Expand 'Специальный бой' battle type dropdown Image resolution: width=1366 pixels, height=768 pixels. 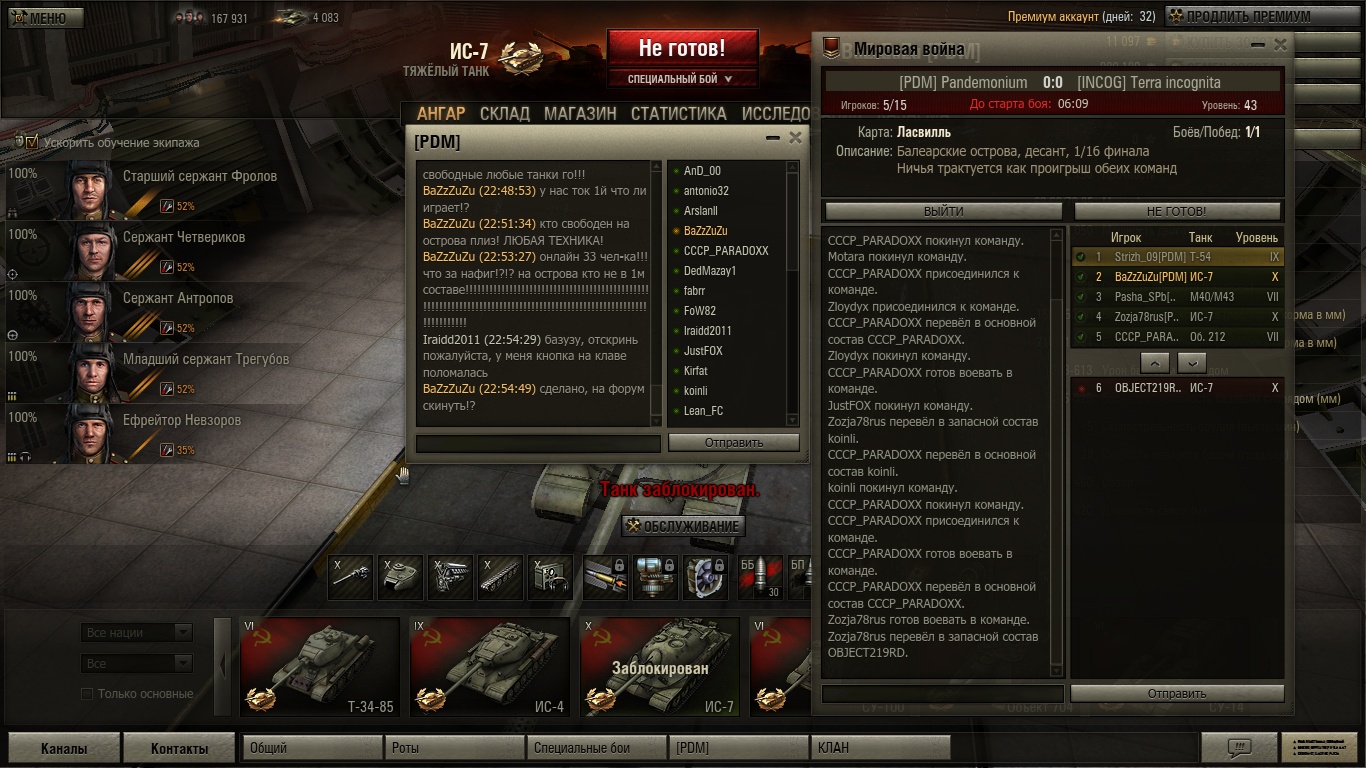(x=682, y=79)
